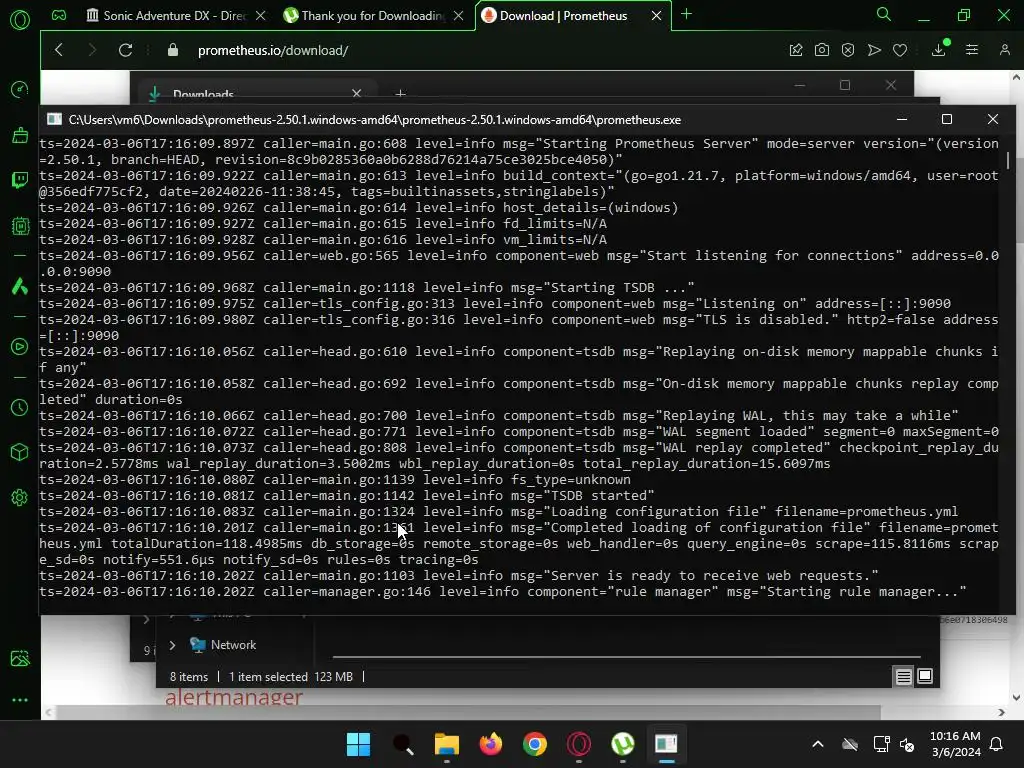
Task: Close the Downloads tab in File Explorer
Action: click(357, 94)
